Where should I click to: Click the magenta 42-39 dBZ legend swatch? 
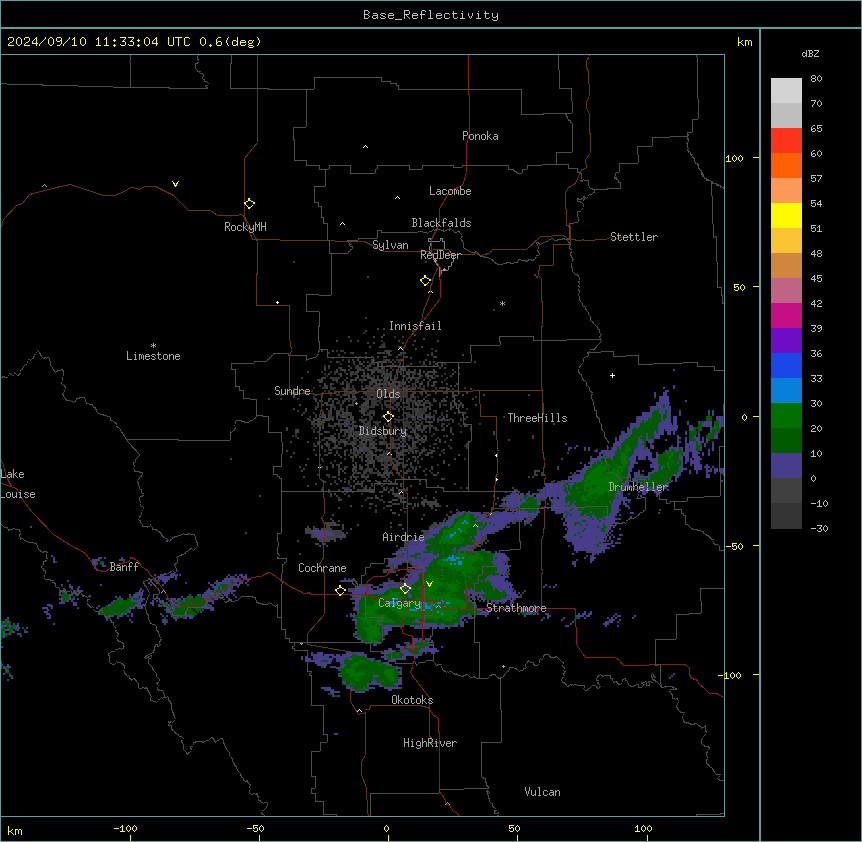(x=786, y=315)
